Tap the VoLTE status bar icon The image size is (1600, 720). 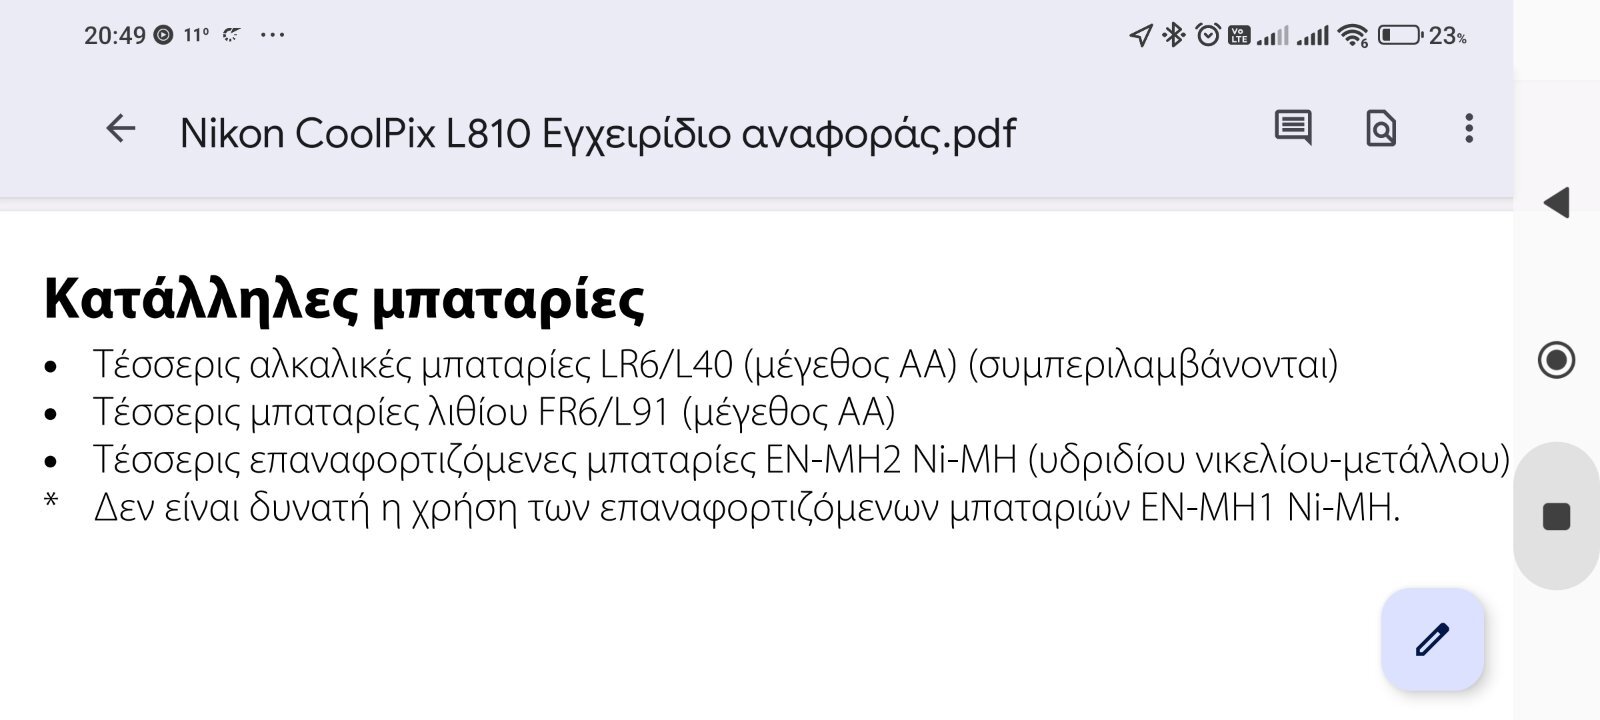[x=1239, y=36]
